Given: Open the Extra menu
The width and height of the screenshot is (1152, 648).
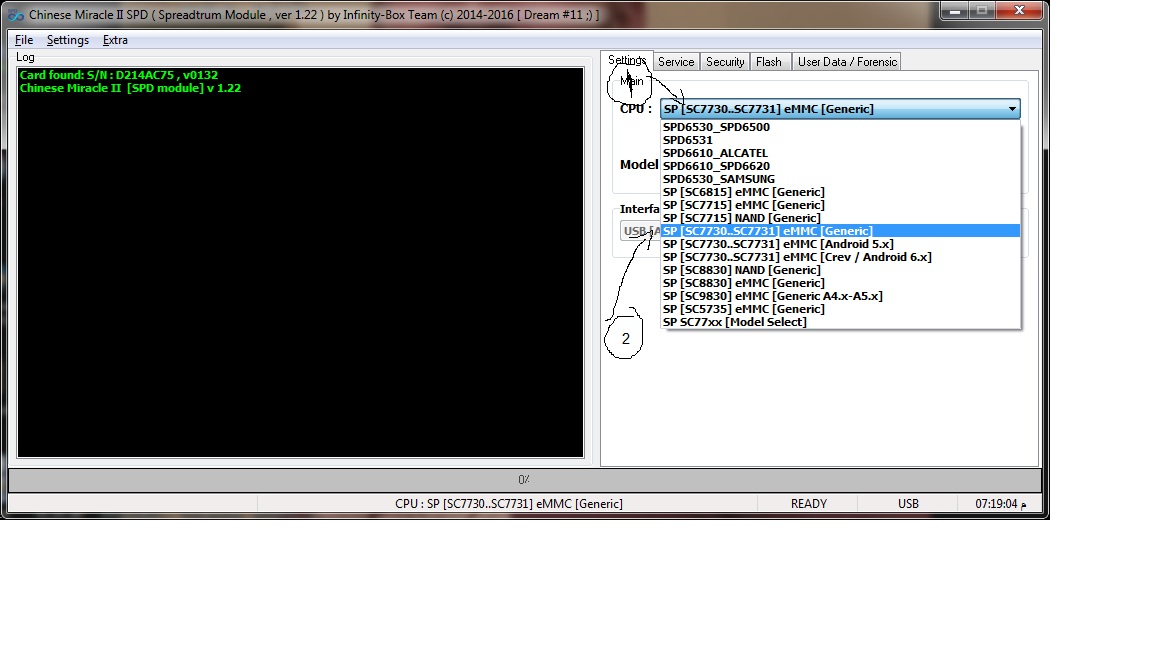Looking at the screenshot, I should click(x=115, y=40).
